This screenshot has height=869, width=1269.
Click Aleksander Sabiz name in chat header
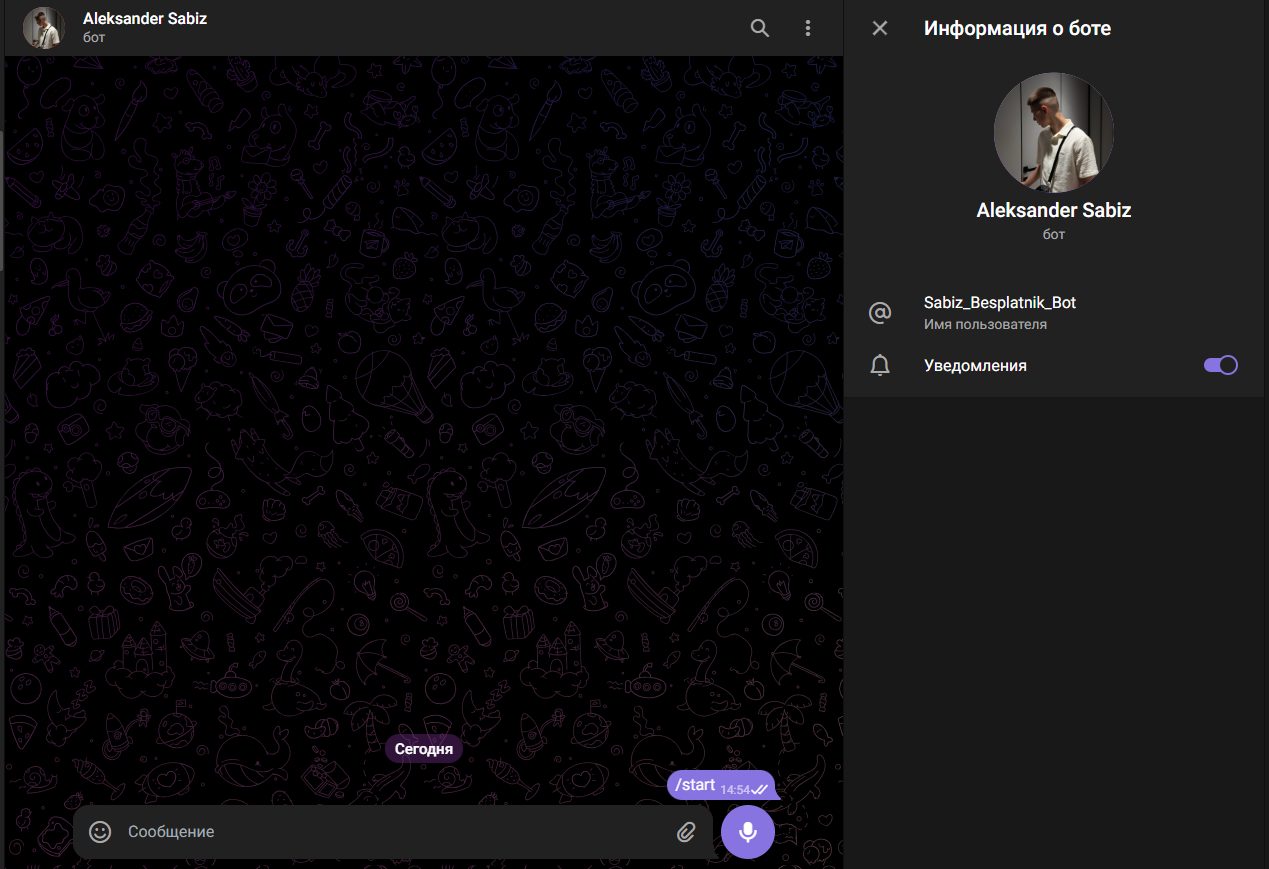click(x=145, y=19)
